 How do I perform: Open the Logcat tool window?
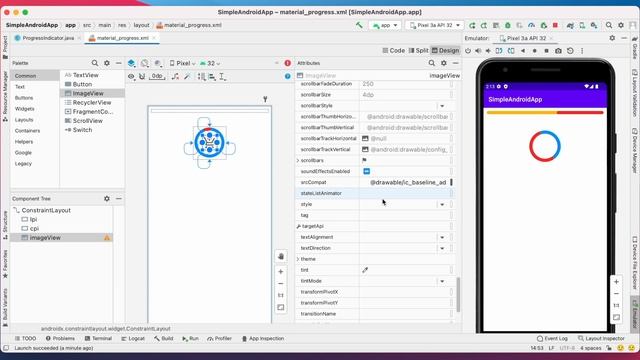tap(133, 339)
